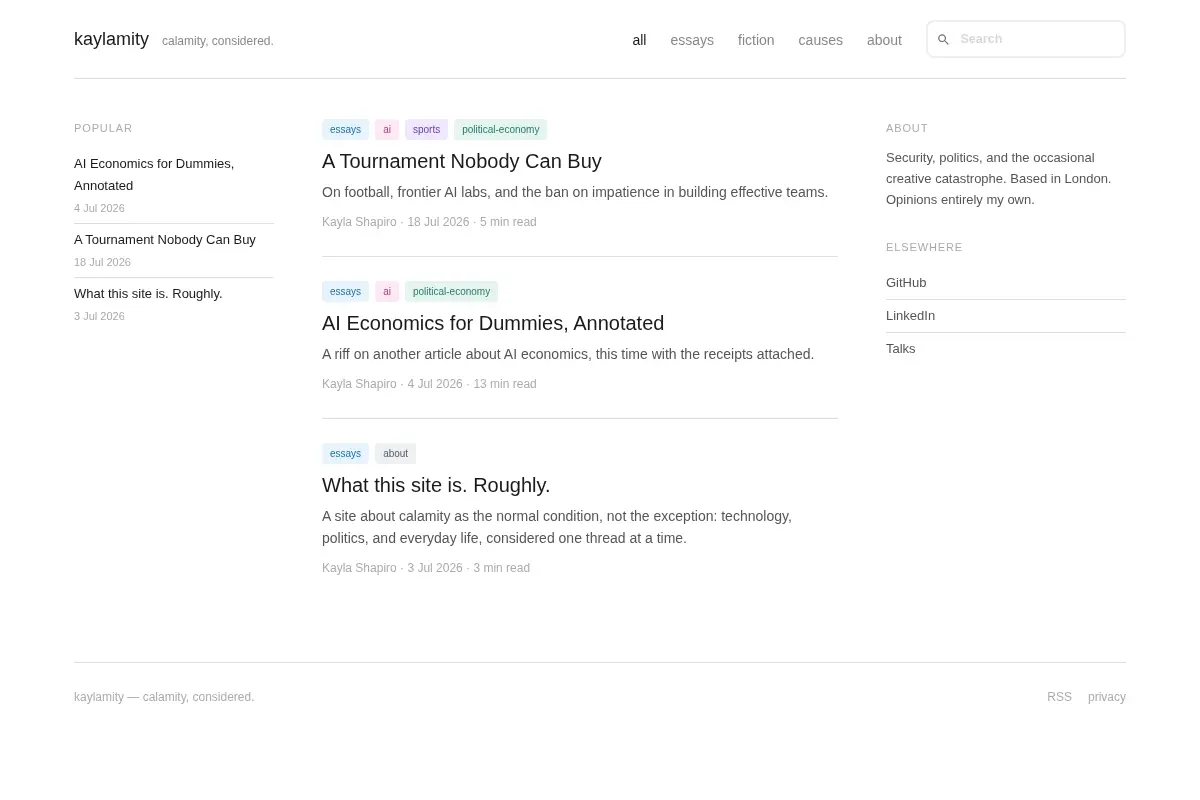Filter by the sports tag
This screenshot has height=800, width=1200.
426,130
